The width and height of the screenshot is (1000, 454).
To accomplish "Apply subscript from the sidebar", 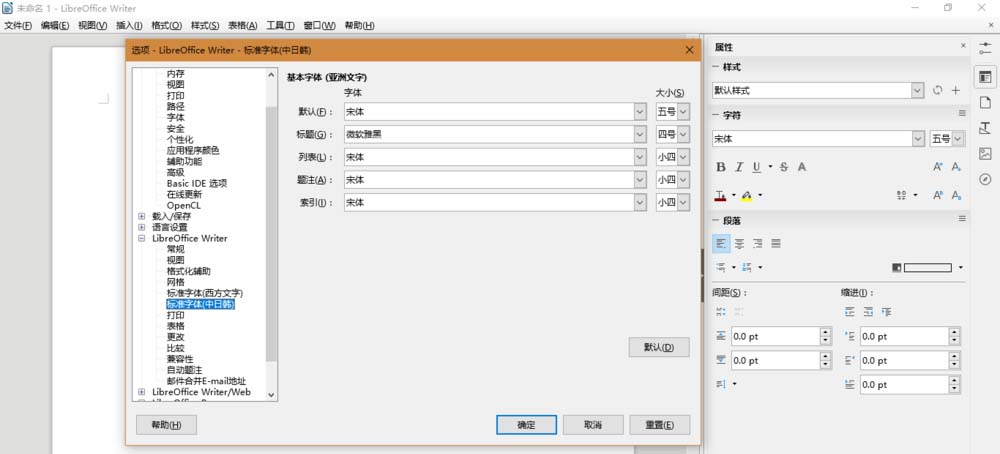I will pos(956,195).
